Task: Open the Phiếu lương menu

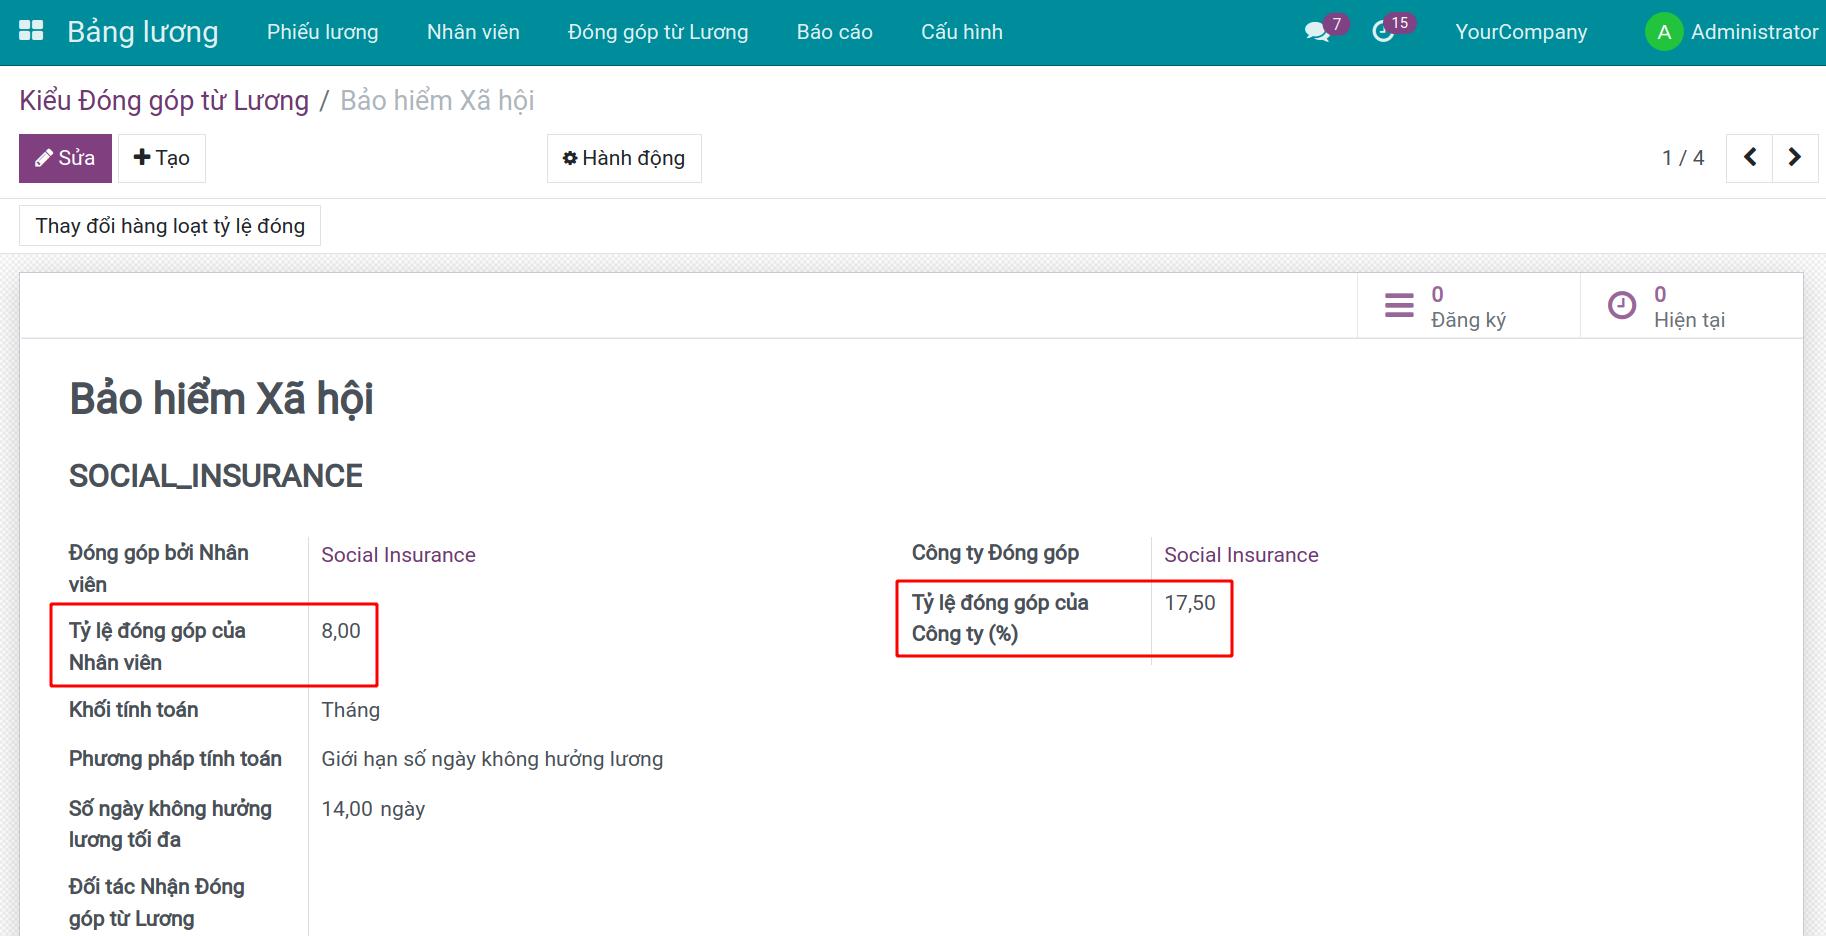Action: pos(322,32)
